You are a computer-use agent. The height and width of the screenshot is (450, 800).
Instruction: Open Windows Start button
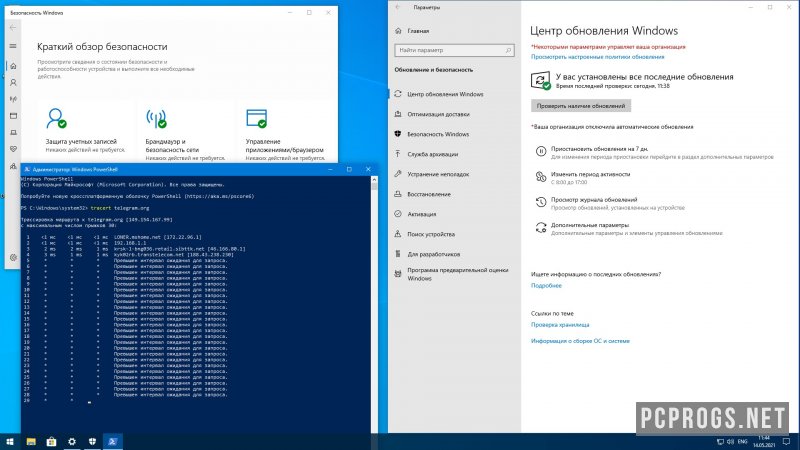(10, 442)
